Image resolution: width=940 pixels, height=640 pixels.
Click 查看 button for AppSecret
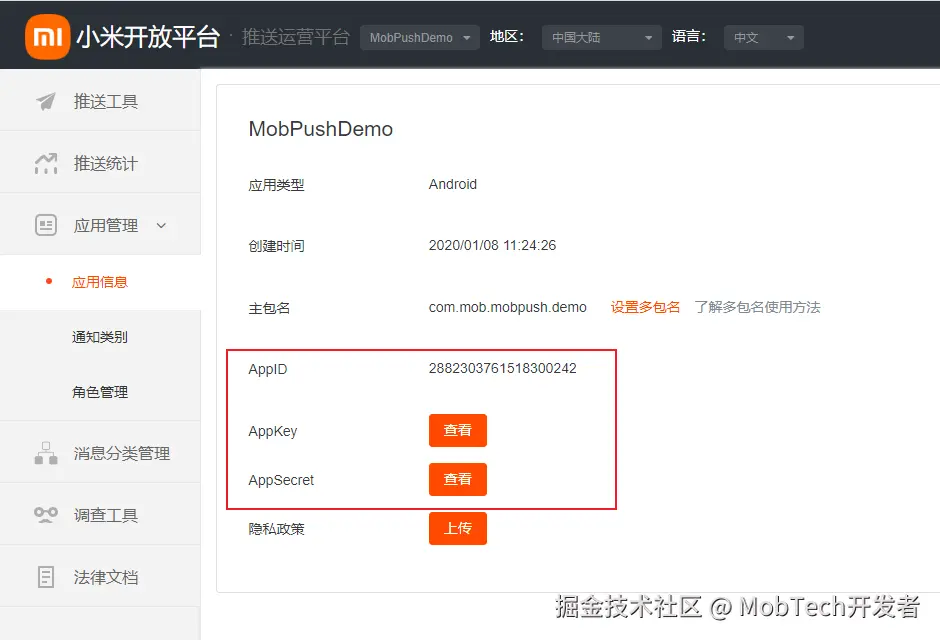coord(457,479)
